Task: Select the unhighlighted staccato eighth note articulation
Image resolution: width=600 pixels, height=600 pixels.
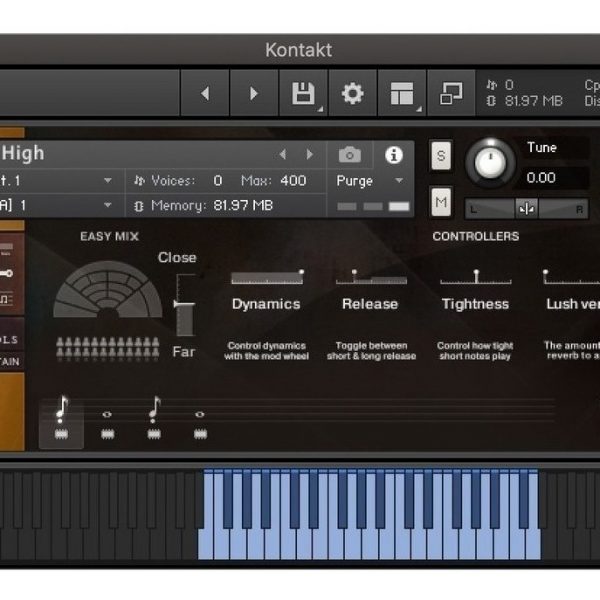Action: click(x=154, y=409)
